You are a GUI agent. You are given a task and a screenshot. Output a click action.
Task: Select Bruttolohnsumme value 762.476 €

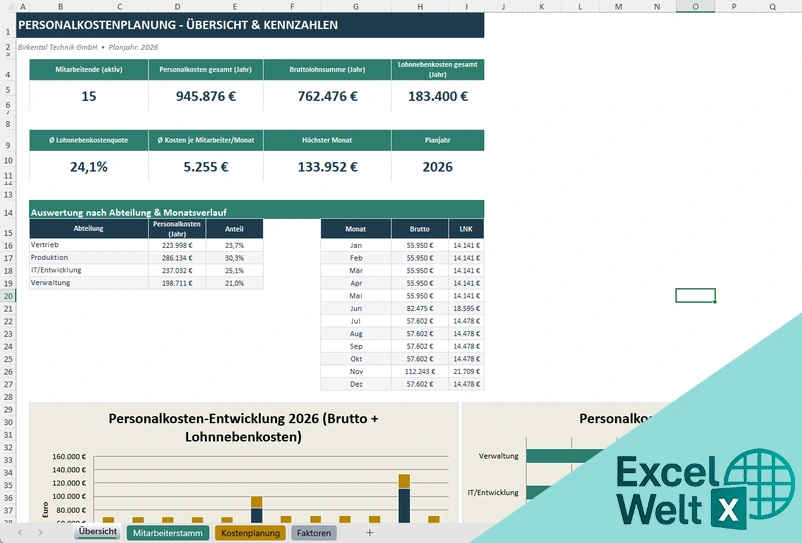(x=327, y=96)
